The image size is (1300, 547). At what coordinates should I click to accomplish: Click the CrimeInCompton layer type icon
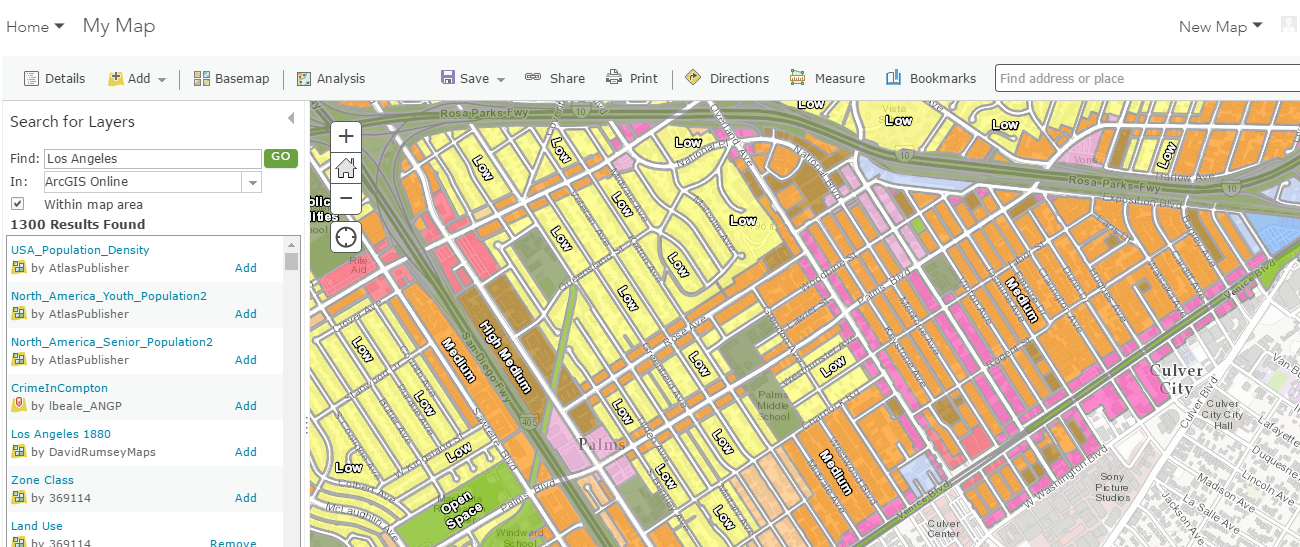tap(18, 406)
